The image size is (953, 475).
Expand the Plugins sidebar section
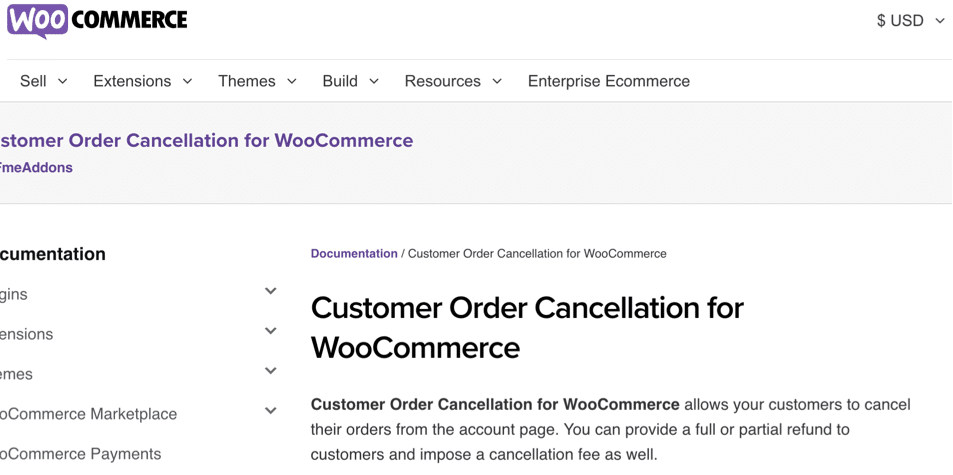(270, 291)
